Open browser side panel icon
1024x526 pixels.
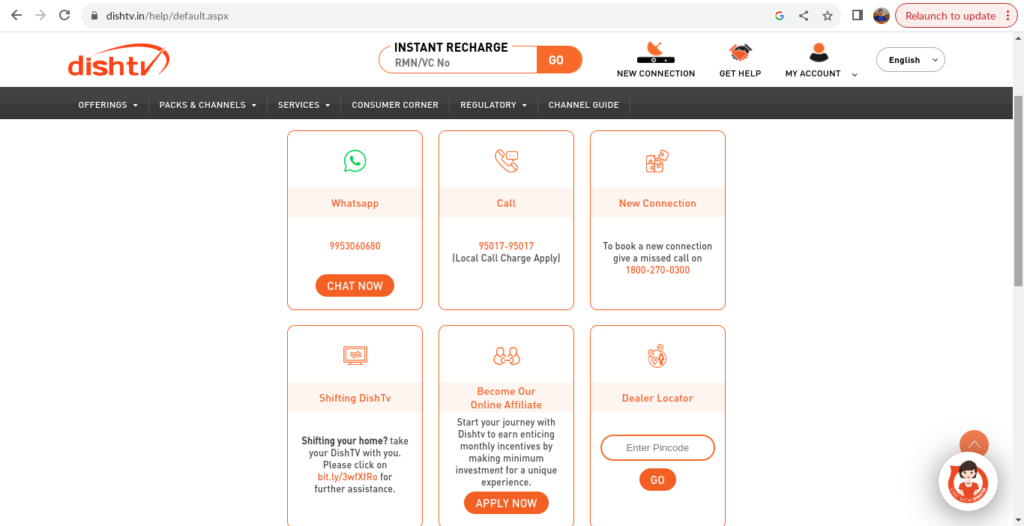[857, 16]
